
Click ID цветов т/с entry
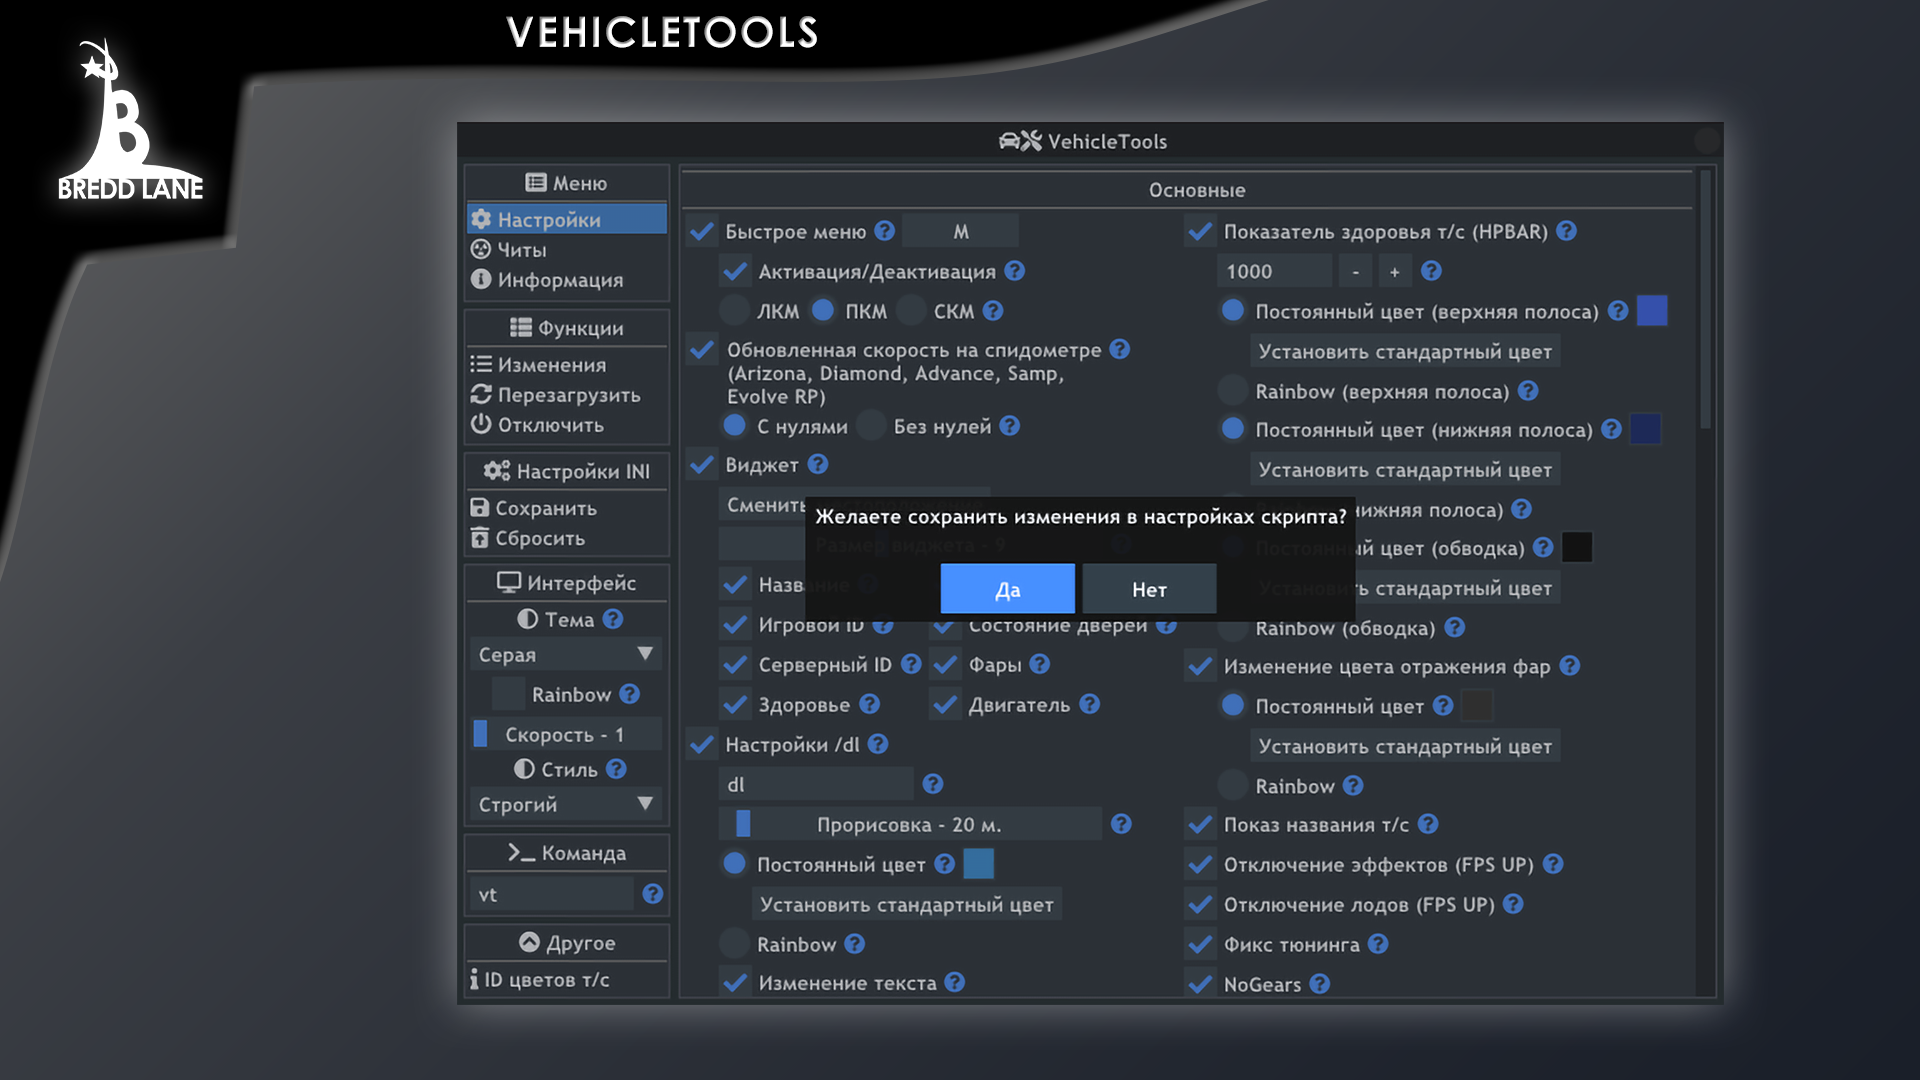pyautogui.click(x=567, y=980)
